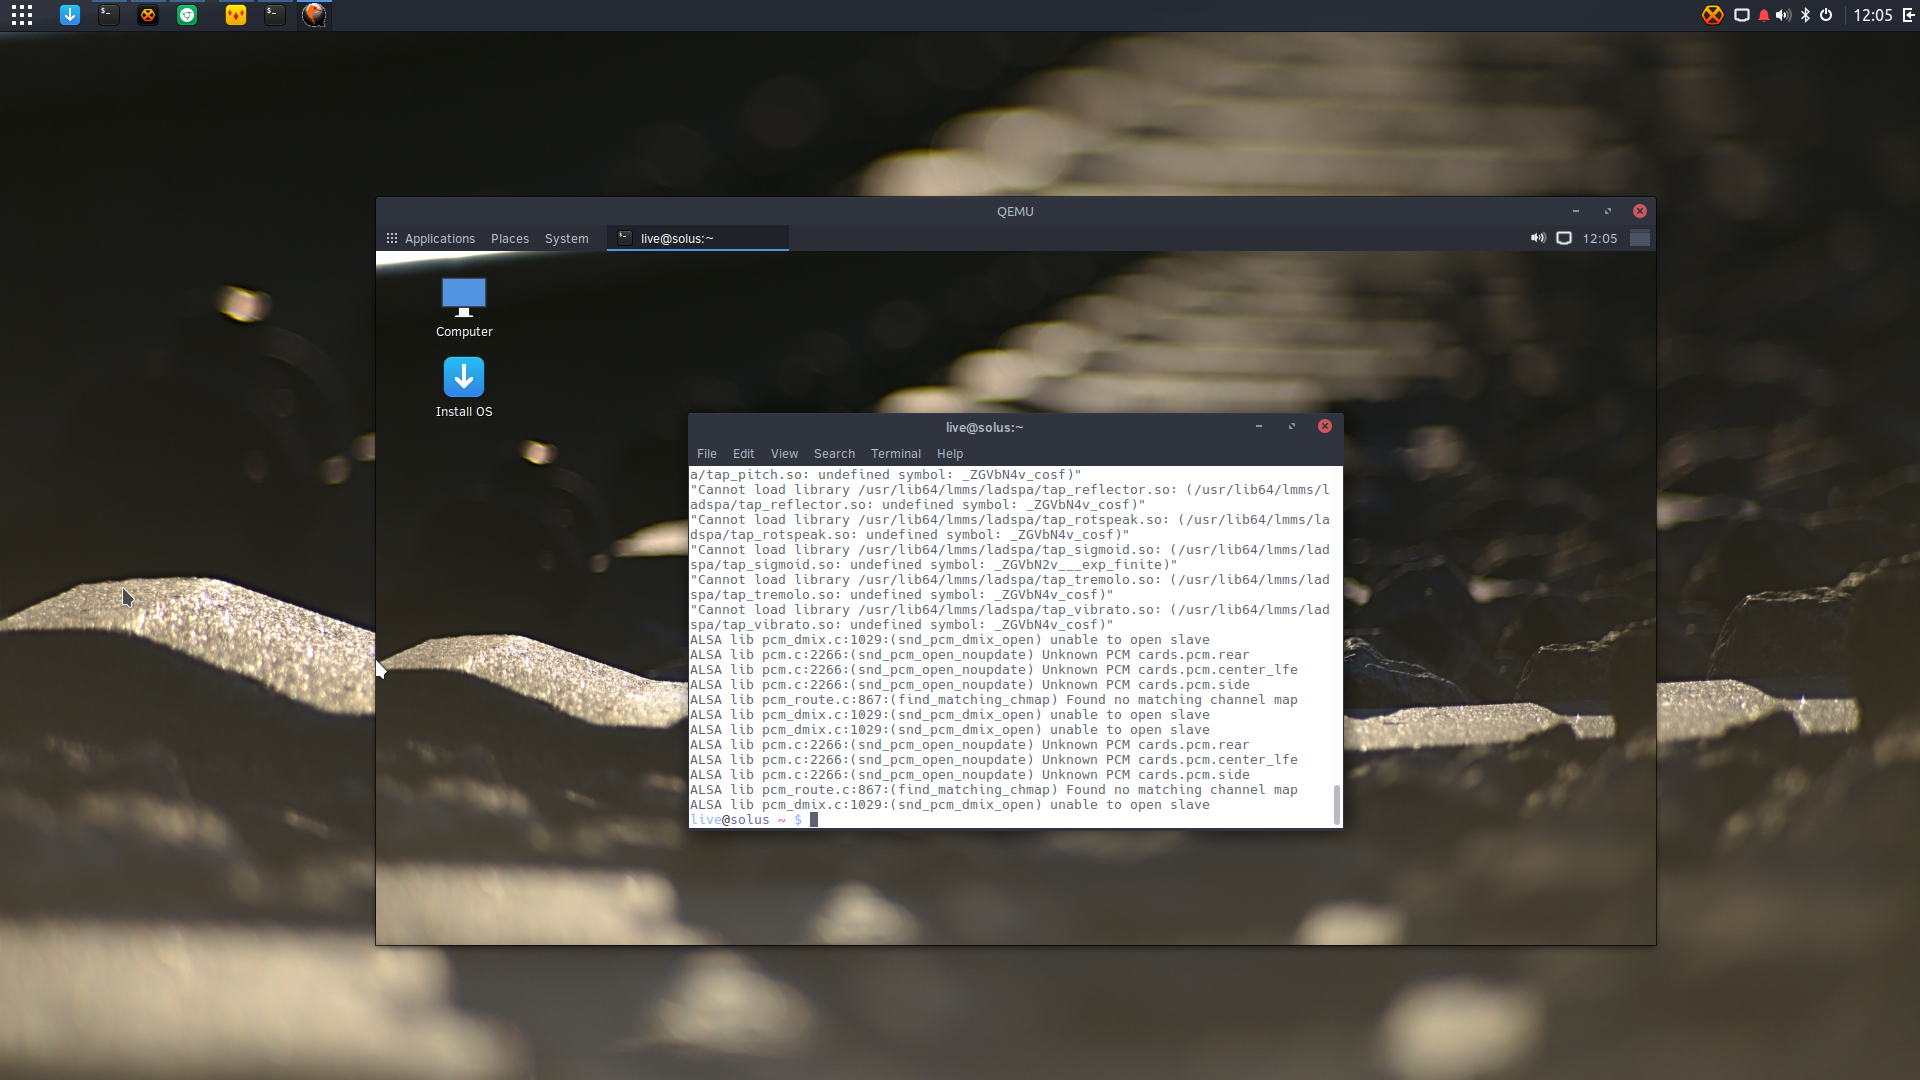Open the second terminal launcher in panel
The image size is (1920, 1080).
tap(275, 15)
